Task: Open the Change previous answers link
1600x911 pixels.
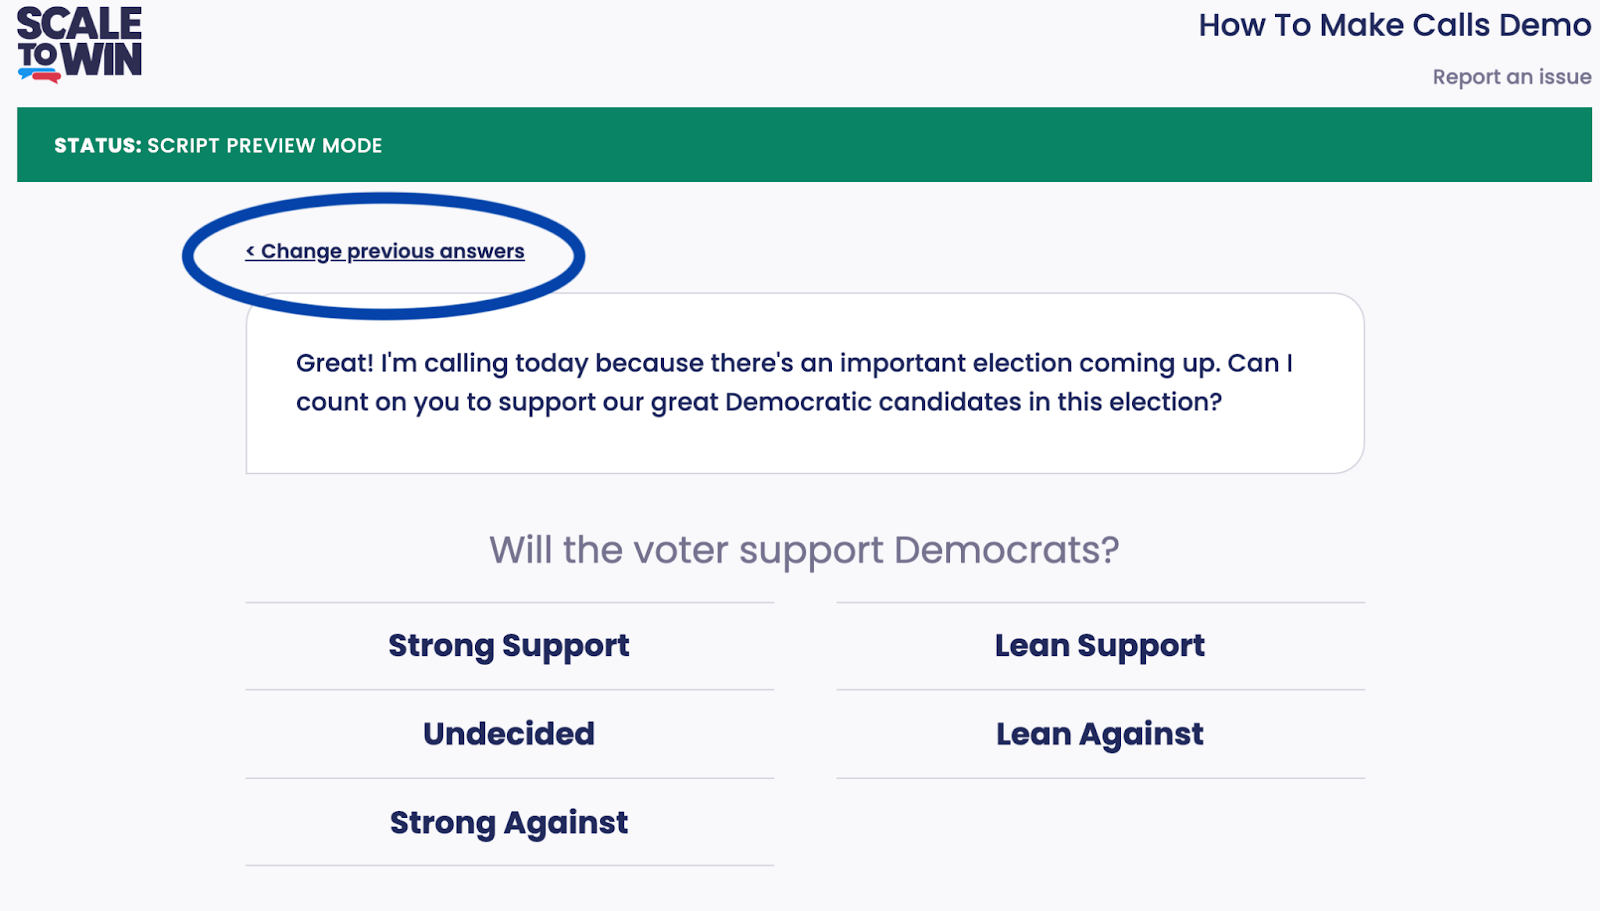Action: [385, 252]
